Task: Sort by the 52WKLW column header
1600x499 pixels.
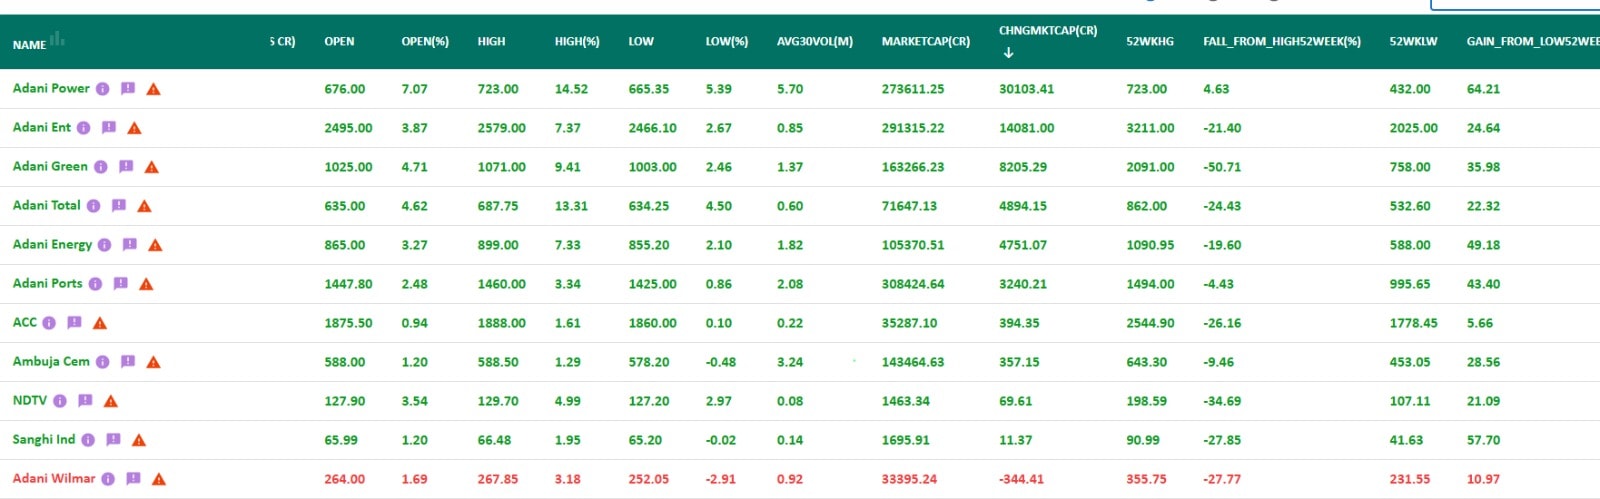Action: click(1413, 42)
